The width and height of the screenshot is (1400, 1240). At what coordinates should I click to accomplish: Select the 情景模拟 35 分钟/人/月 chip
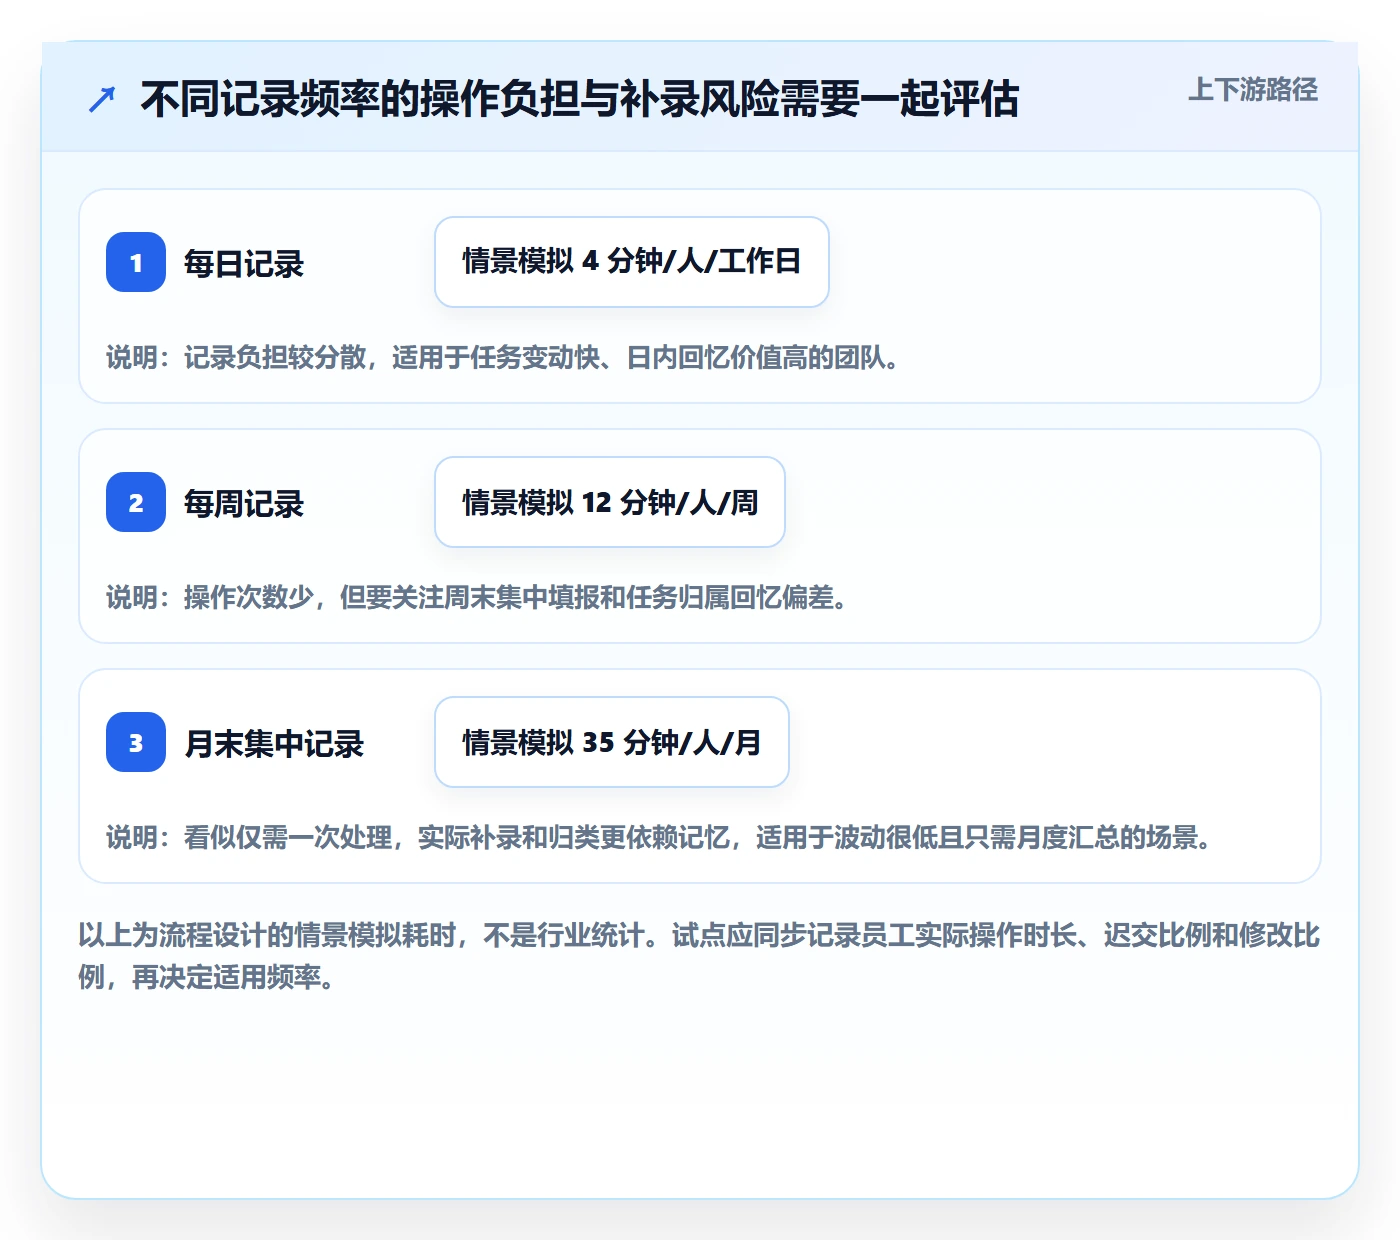click(612, 742)
